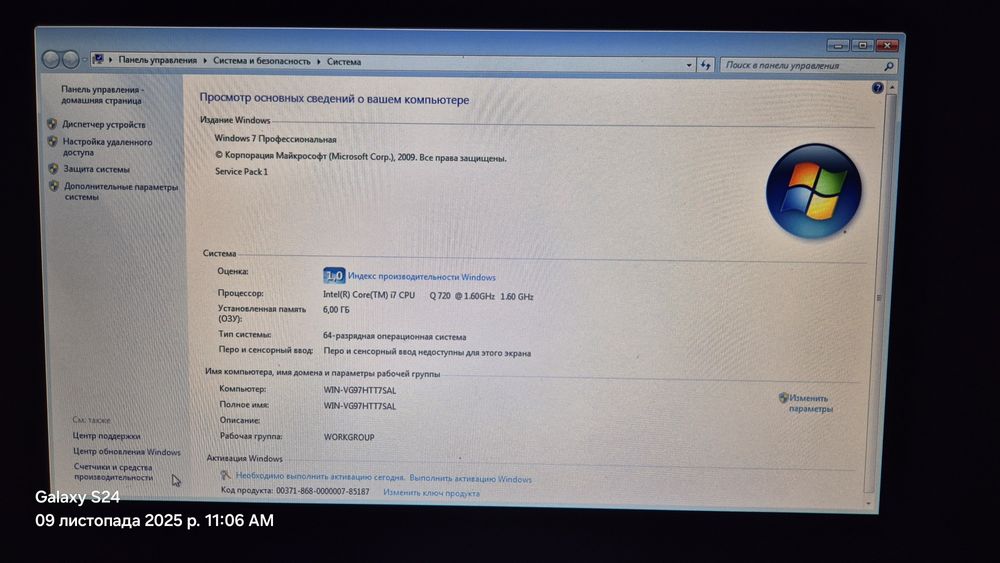The image size is (1000, 563).
Task: Open recent pages dropdown arrow
Action: 85,60
